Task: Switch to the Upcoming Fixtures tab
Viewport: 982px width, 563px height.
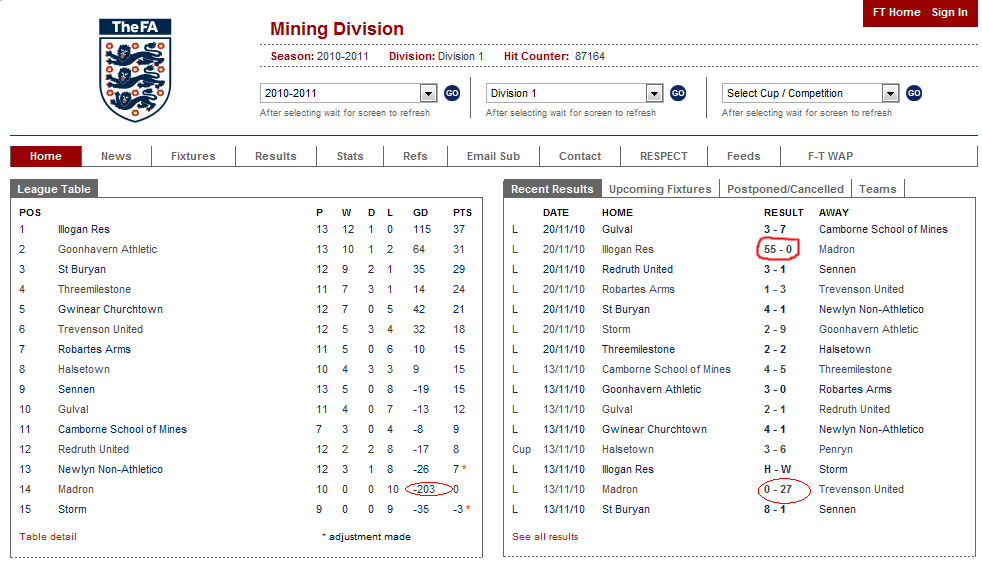Action: (660, 189)
